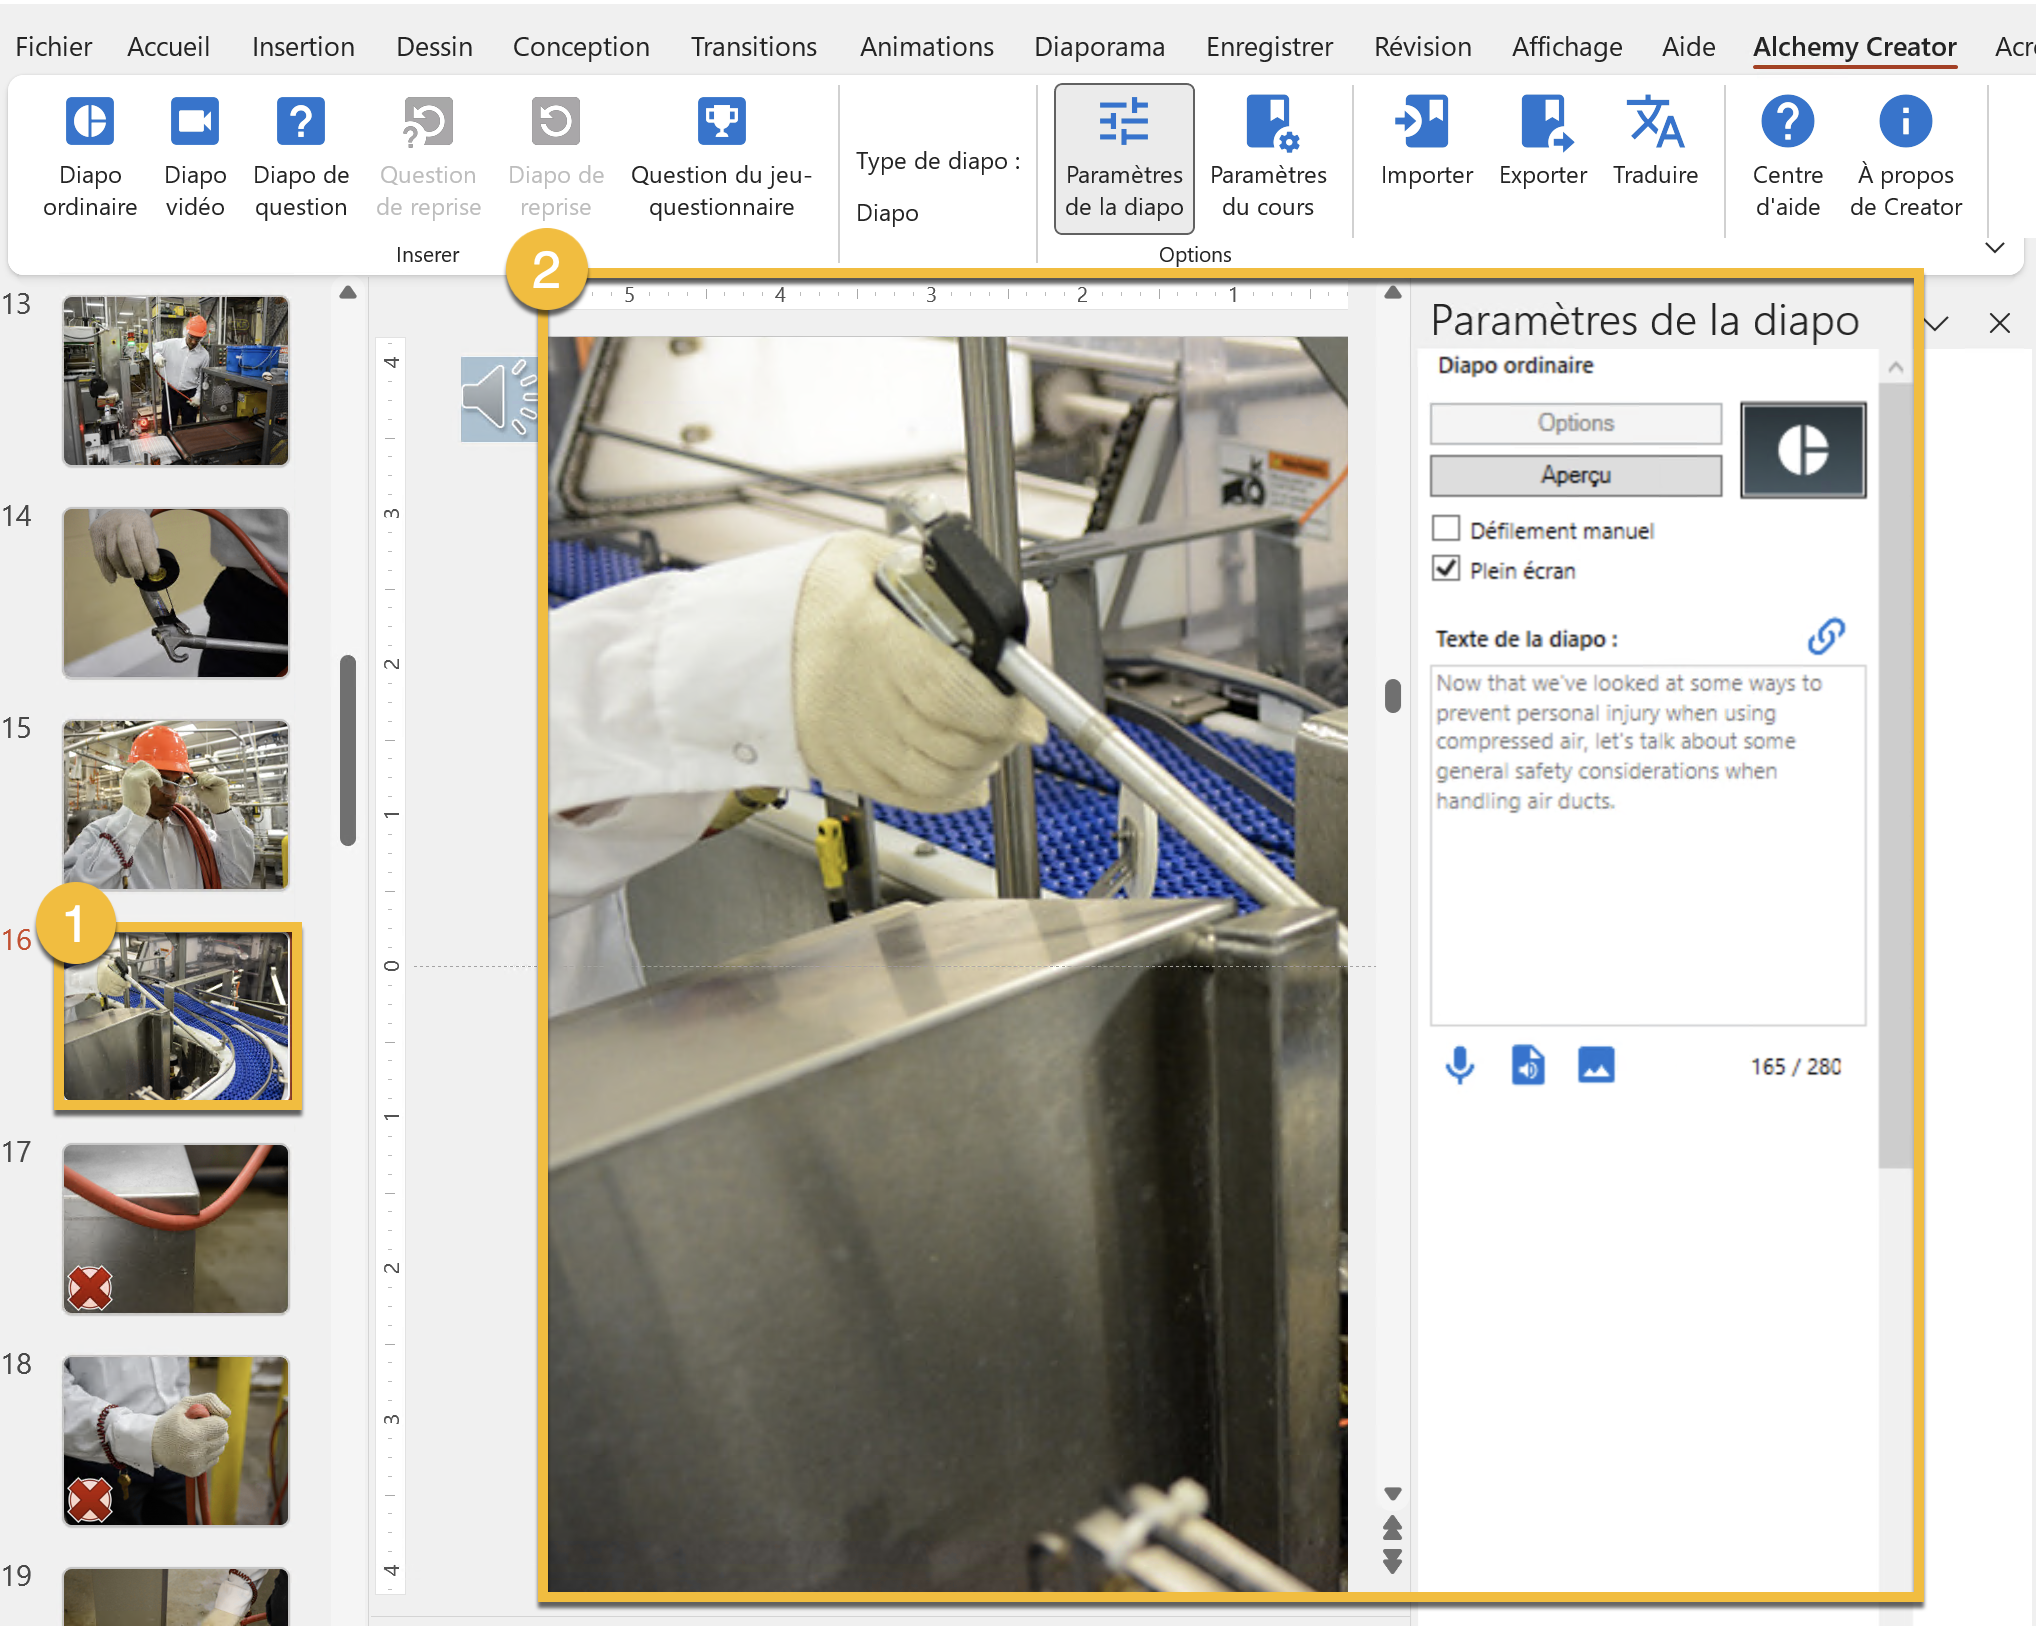
Task: Switch to the Transitions tab
Action: 754,47
